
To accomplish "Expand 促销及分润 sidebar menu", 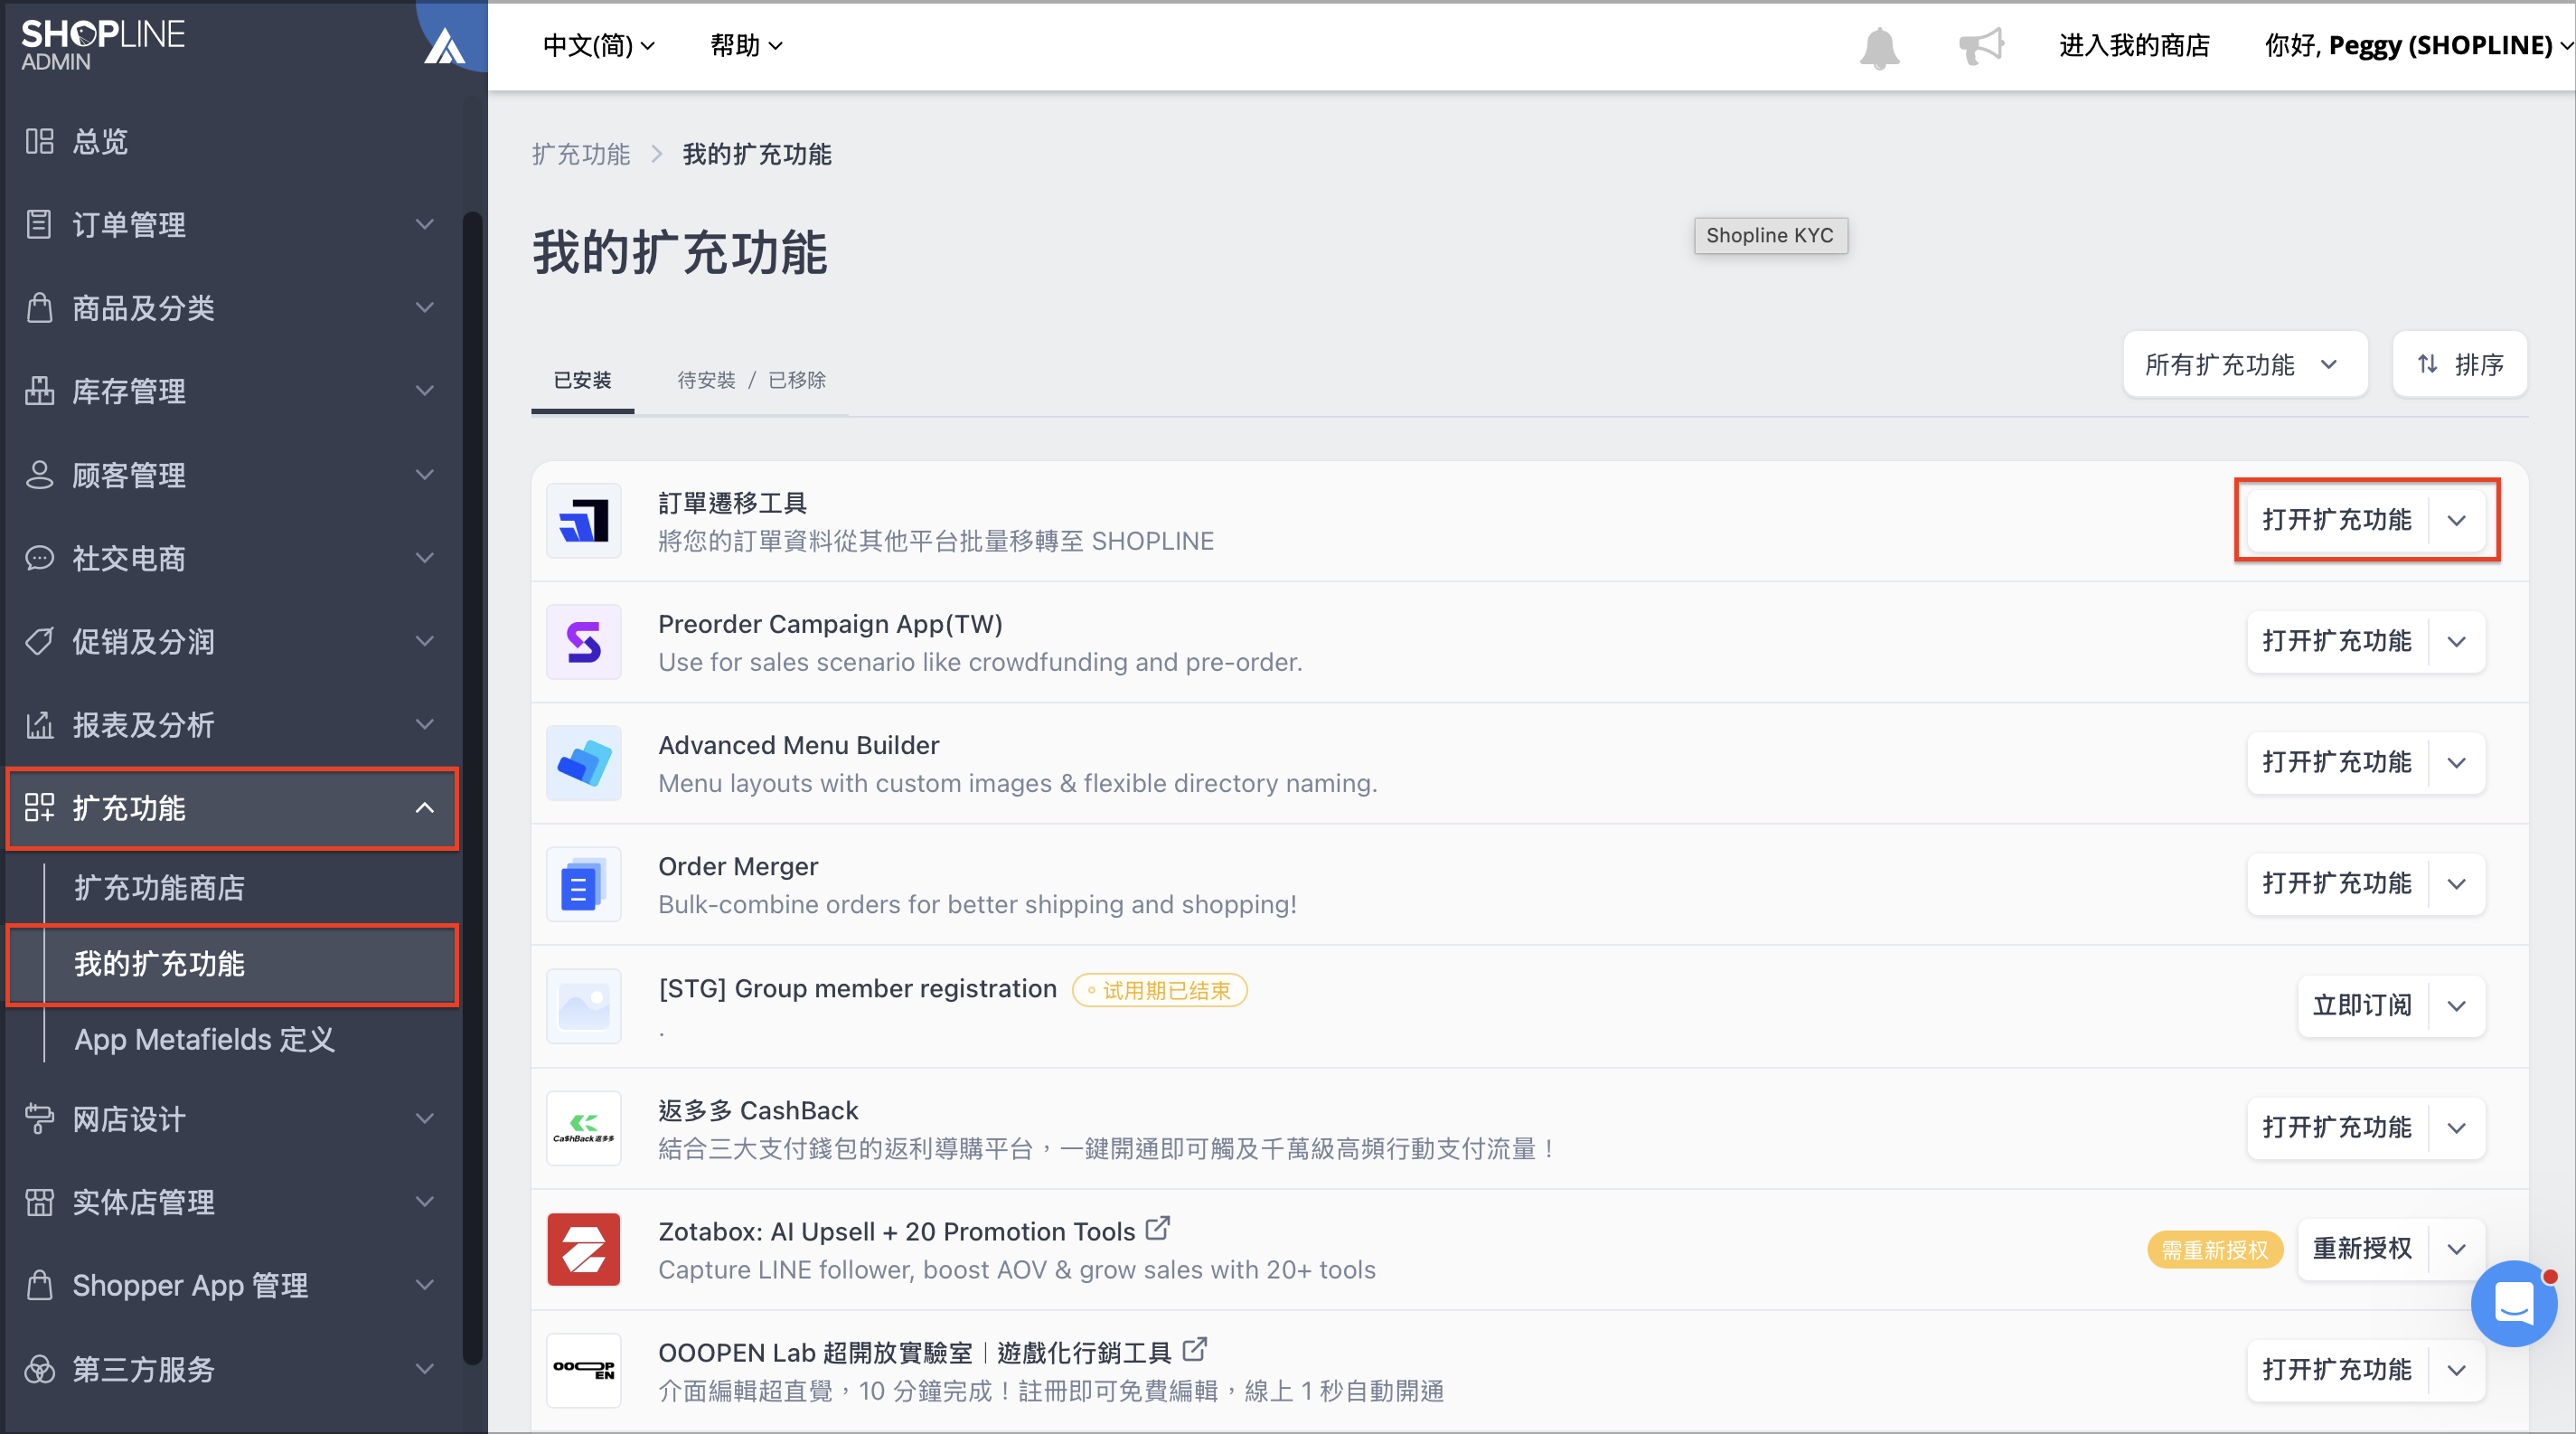I will (x=232, y=641).
